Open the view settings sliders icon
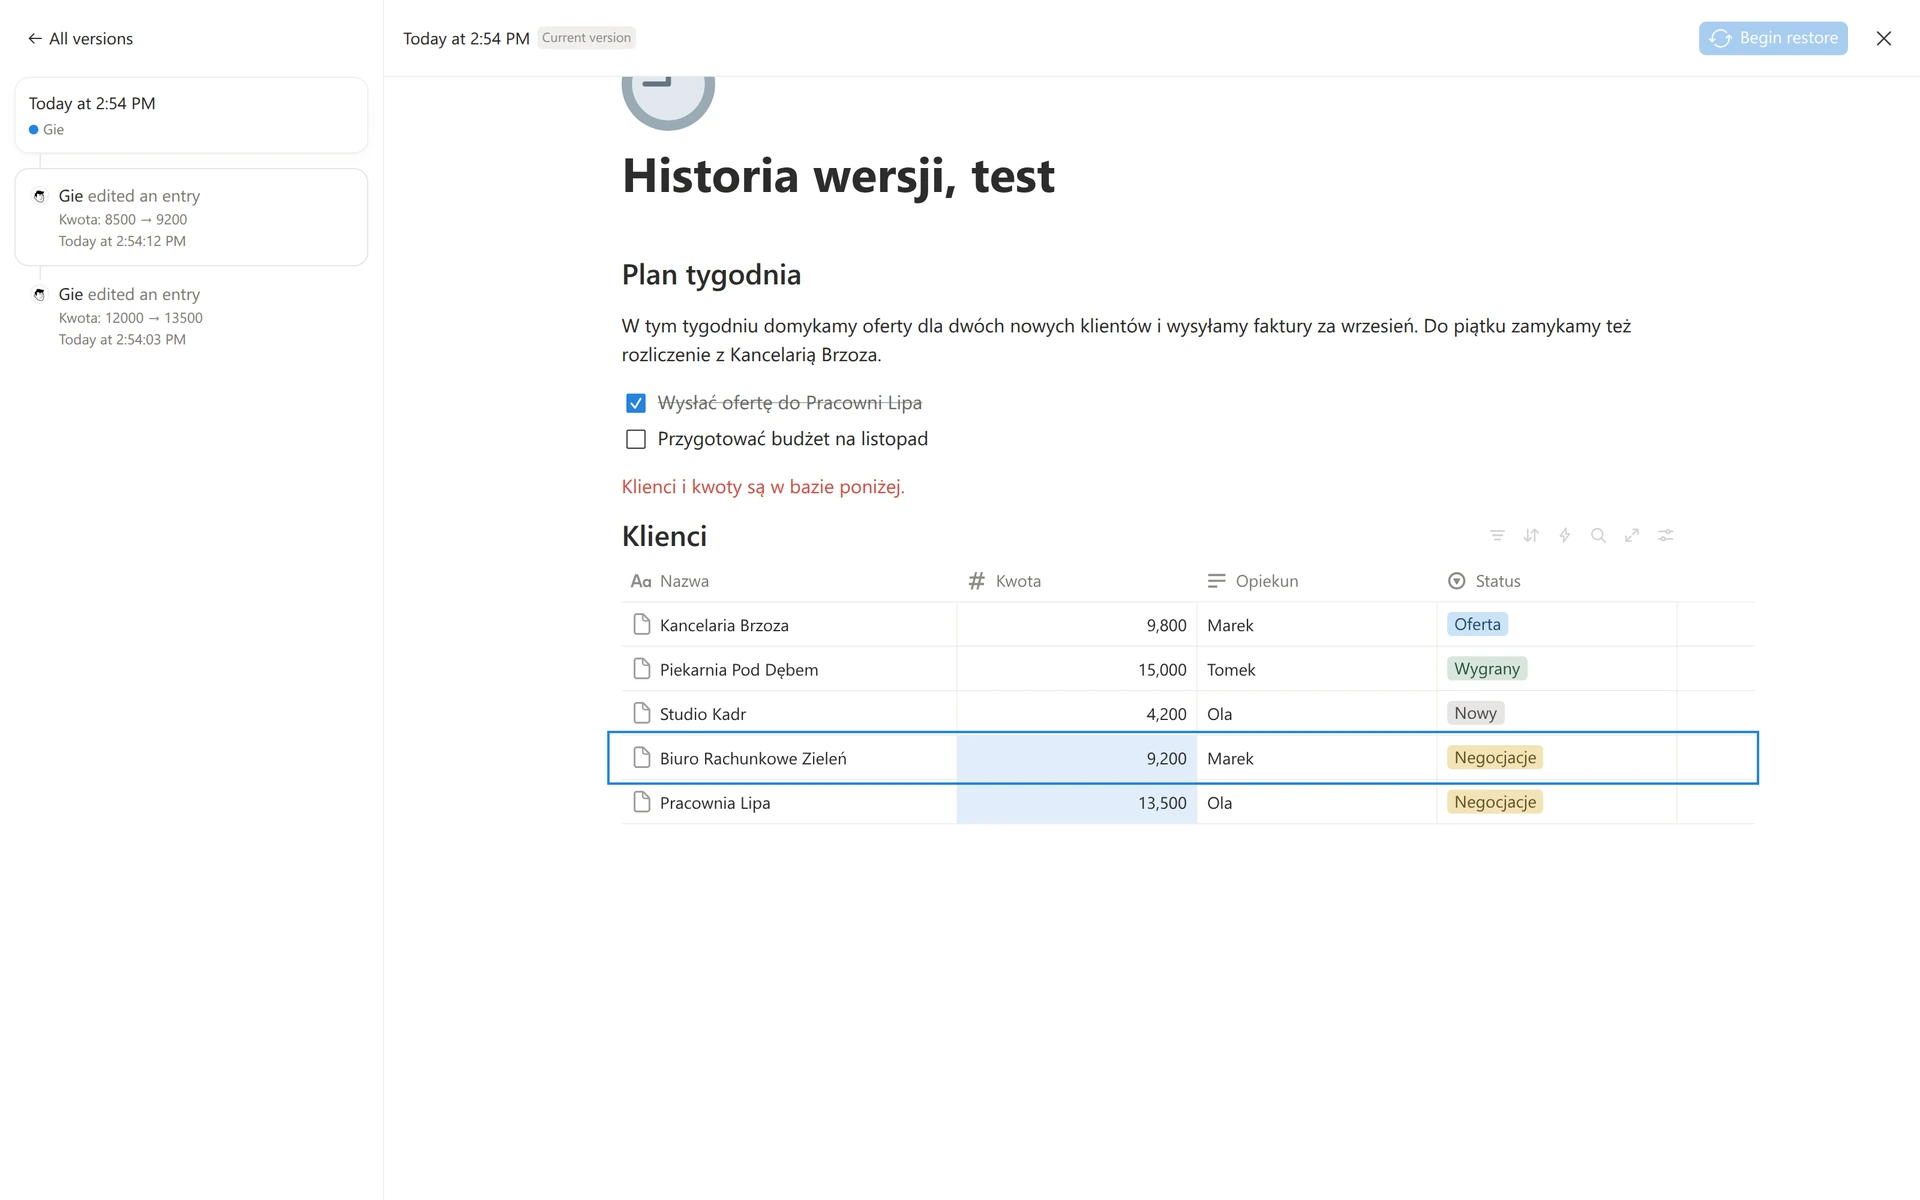 (1666, 536)
